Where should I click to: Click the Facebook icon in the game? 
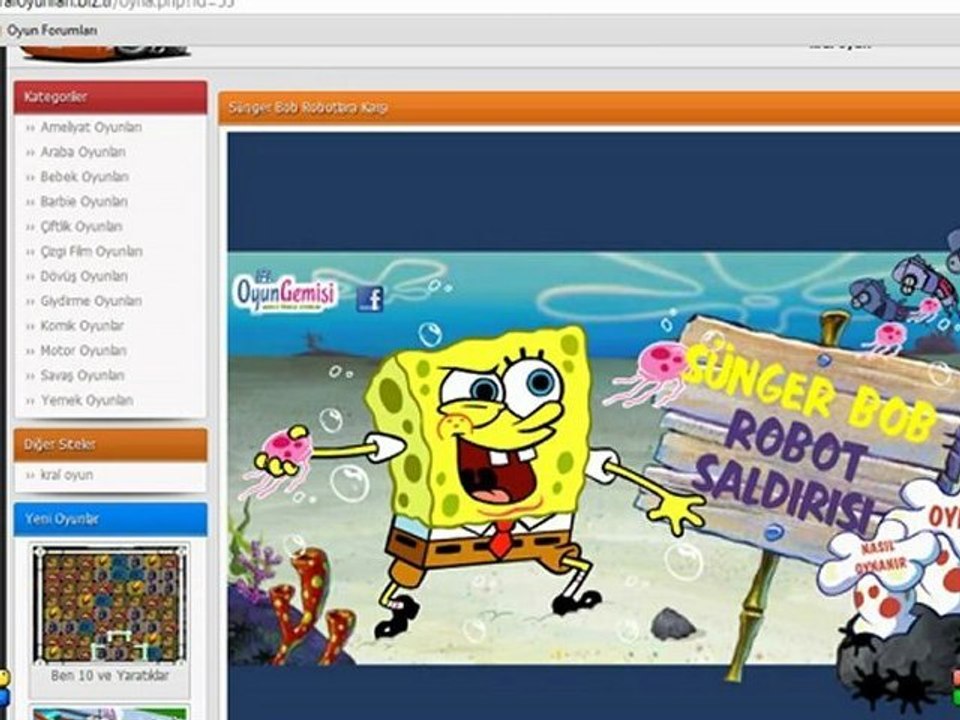[370, 299]
